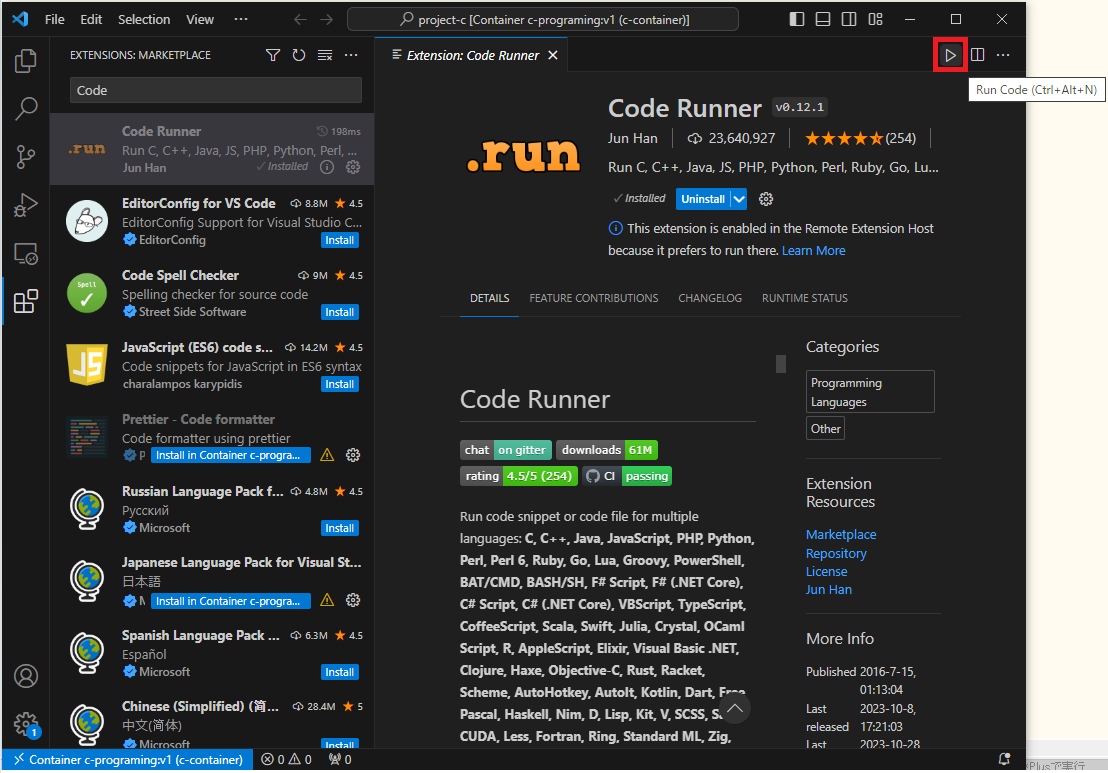Open the Repository resource link

836,554
